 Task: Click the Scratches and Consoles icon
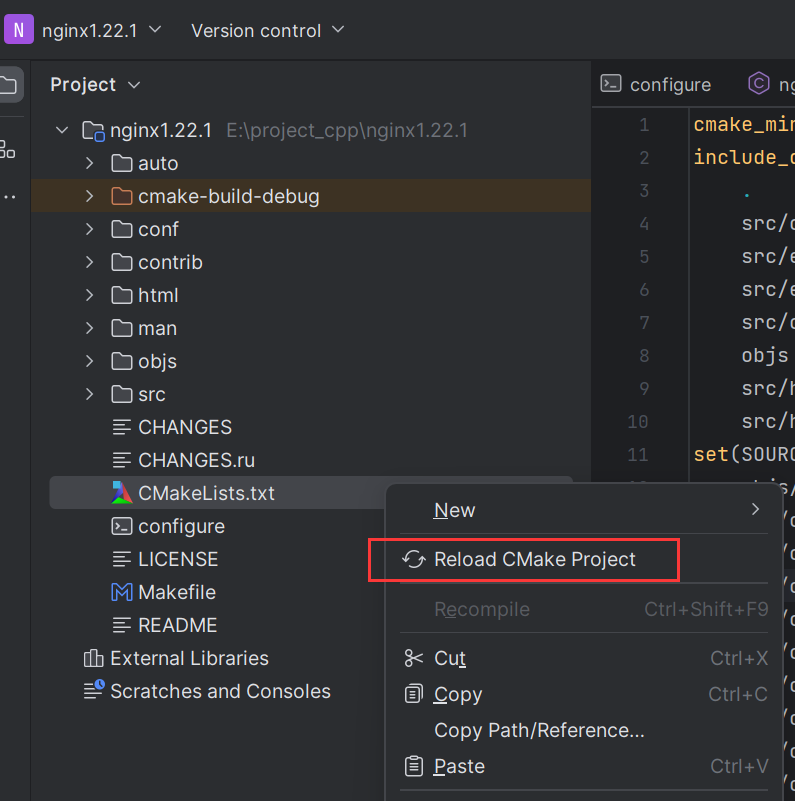tap(94, 690)
